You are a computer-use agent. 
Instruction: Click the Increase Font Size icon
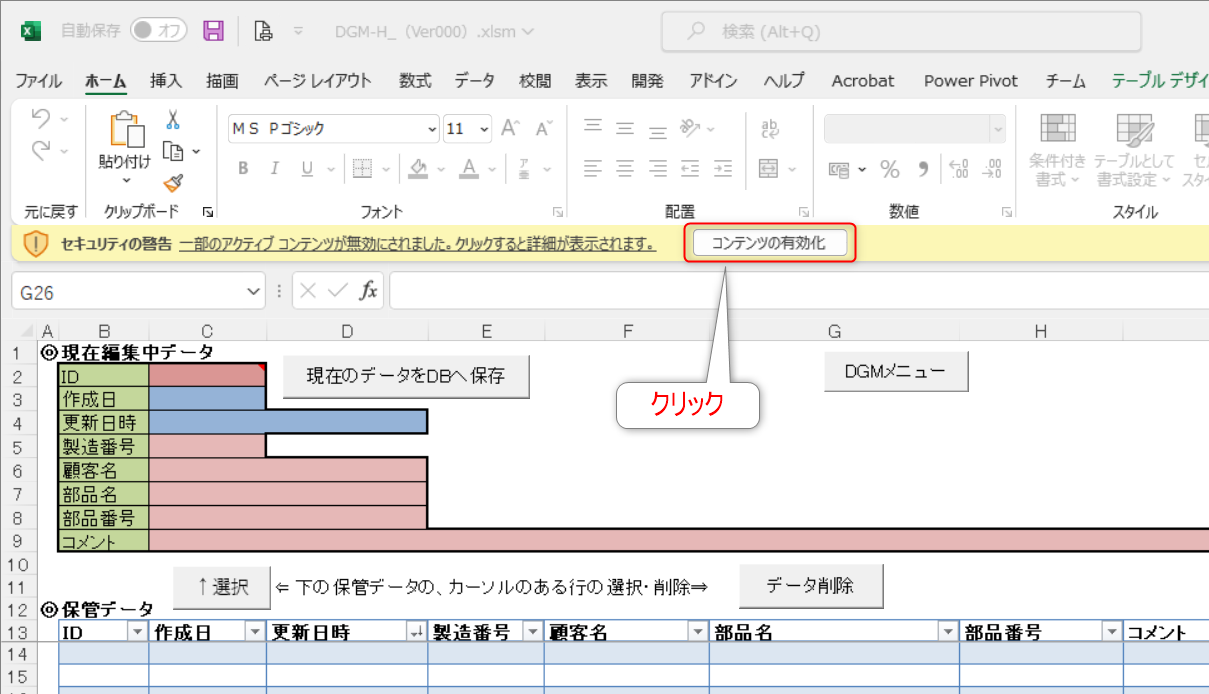pyautogui.click(x=509, y=129)
